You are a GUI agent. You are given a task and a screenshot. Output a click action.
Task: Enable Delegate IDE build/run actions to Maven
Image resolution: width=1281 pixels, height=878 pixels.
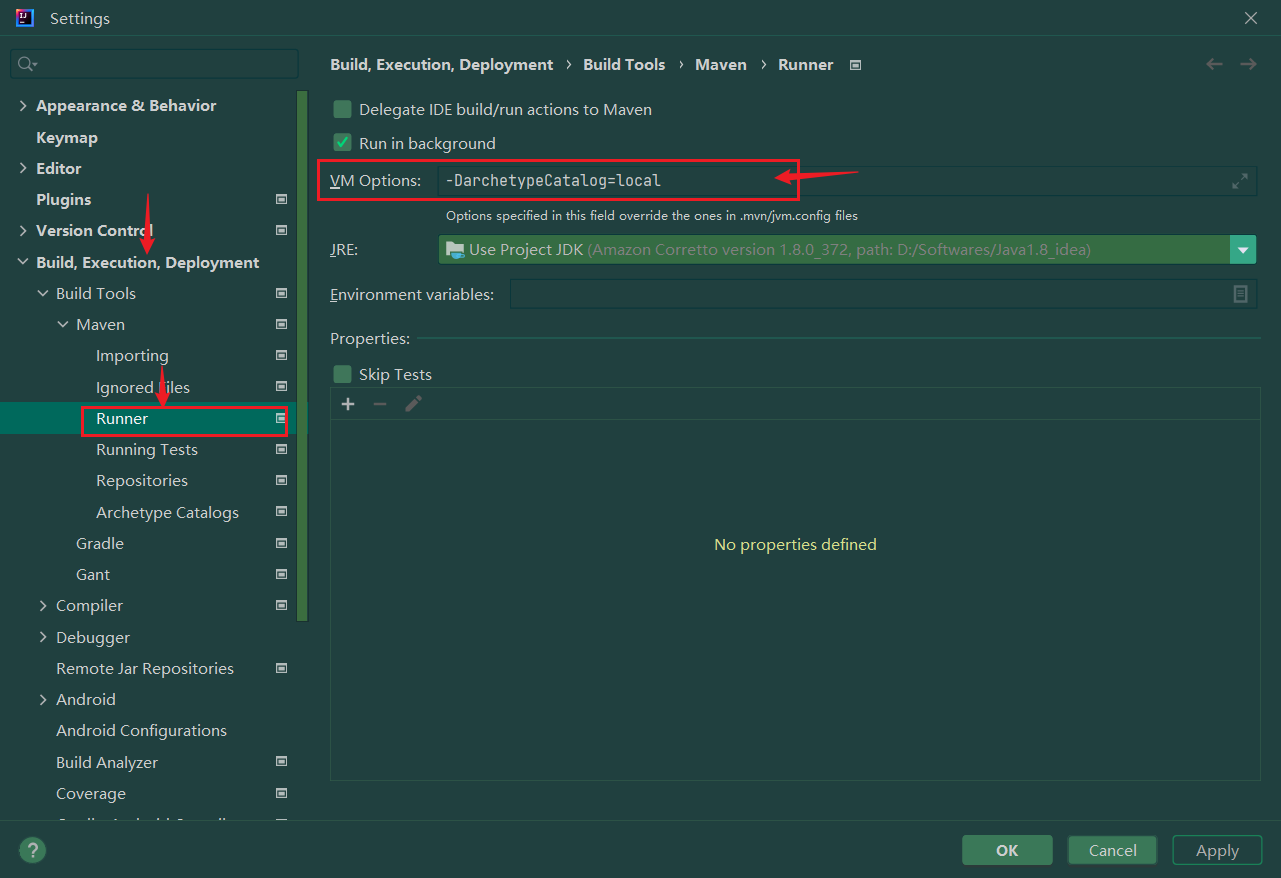pos(343,109)
